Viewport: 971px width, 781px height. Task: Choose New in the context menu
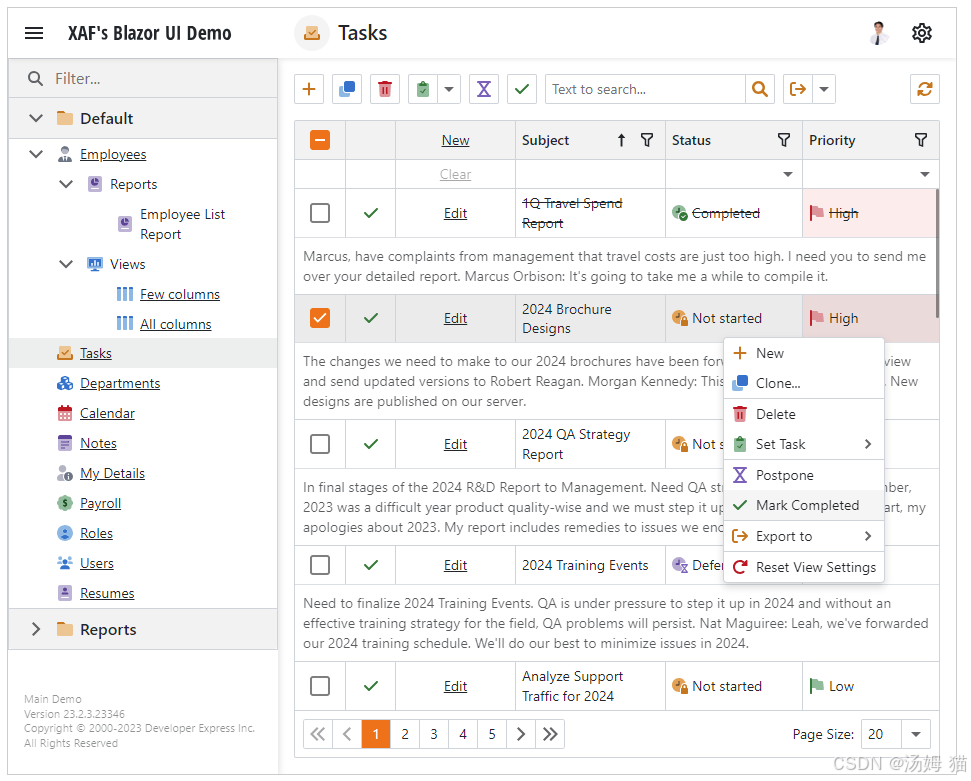[x=804, y=353]
